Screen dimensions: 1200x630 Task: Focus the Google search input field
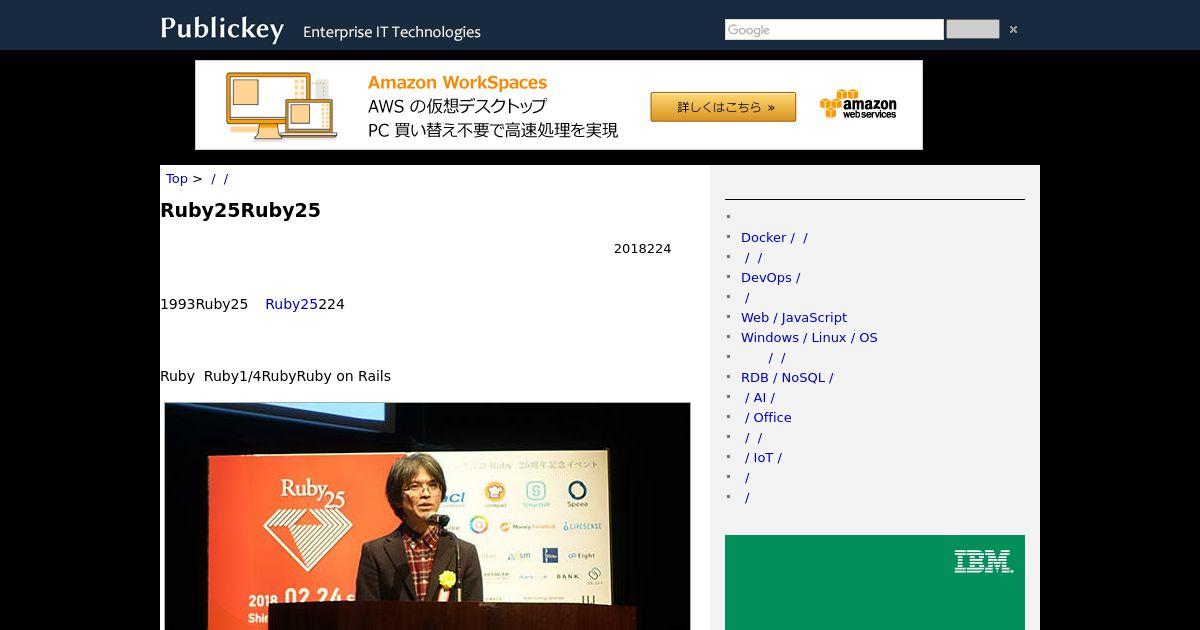point(834,30)
